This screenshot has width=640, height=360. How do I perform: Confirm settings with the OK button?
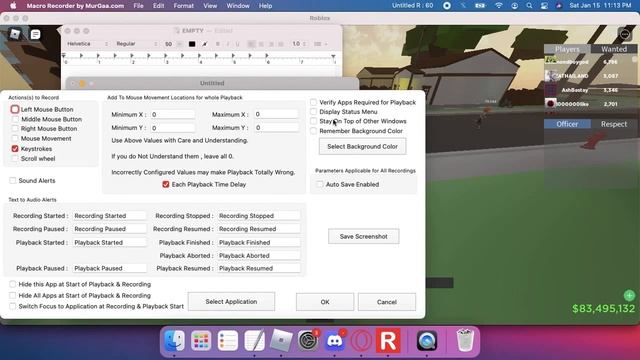point(325,302)
